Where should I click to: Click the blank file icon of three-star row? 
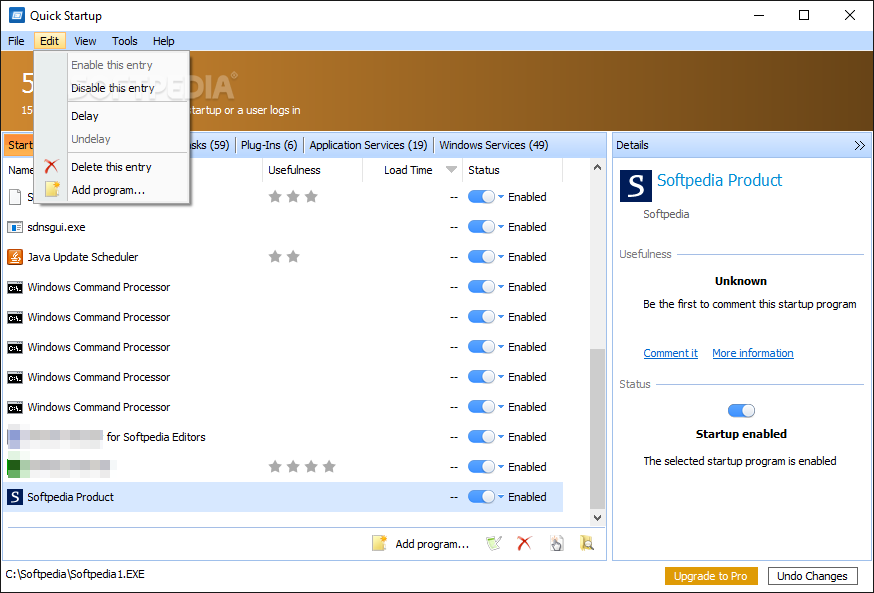point(15,197)
